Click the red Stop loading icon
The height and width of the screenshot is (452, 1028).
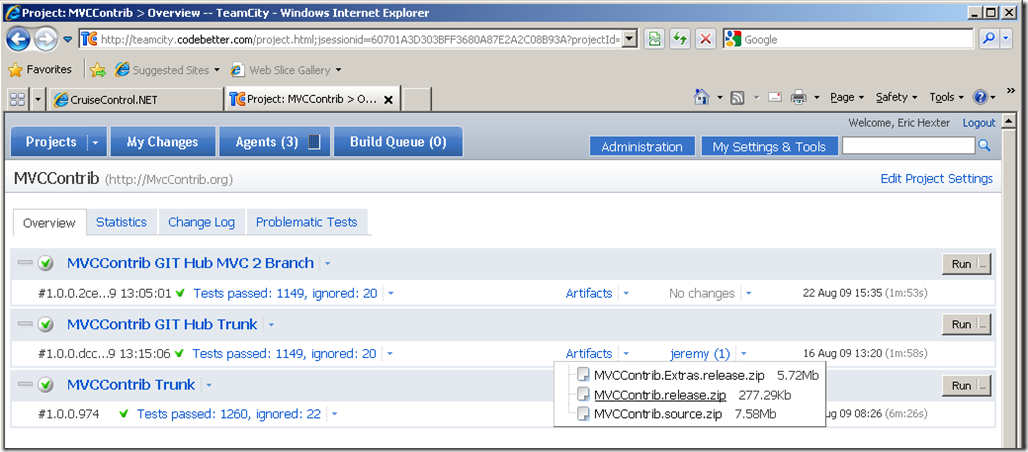click(x=705, y=39)
